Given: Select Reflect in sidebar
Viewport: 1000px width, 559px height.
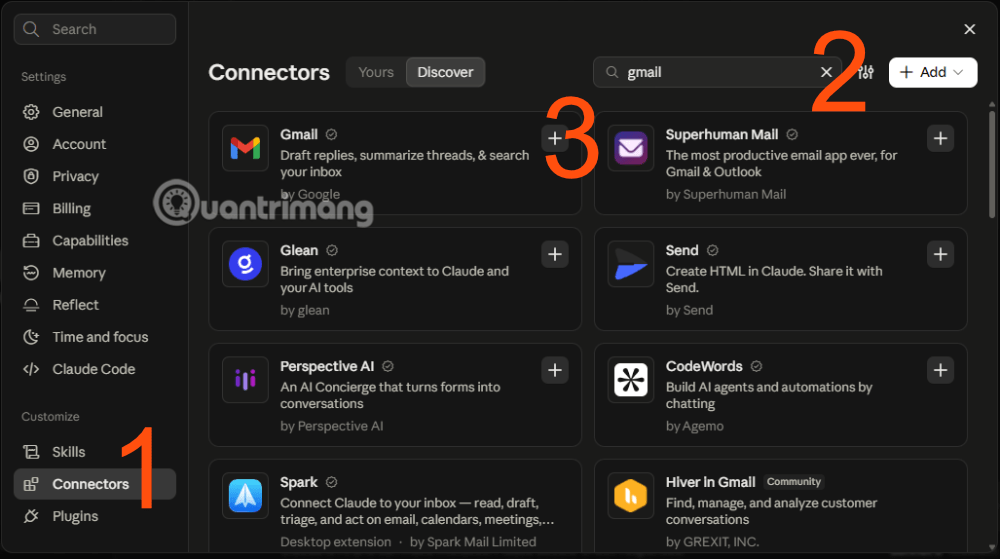Looking at the screenshot, I should [x=94, y=305].
